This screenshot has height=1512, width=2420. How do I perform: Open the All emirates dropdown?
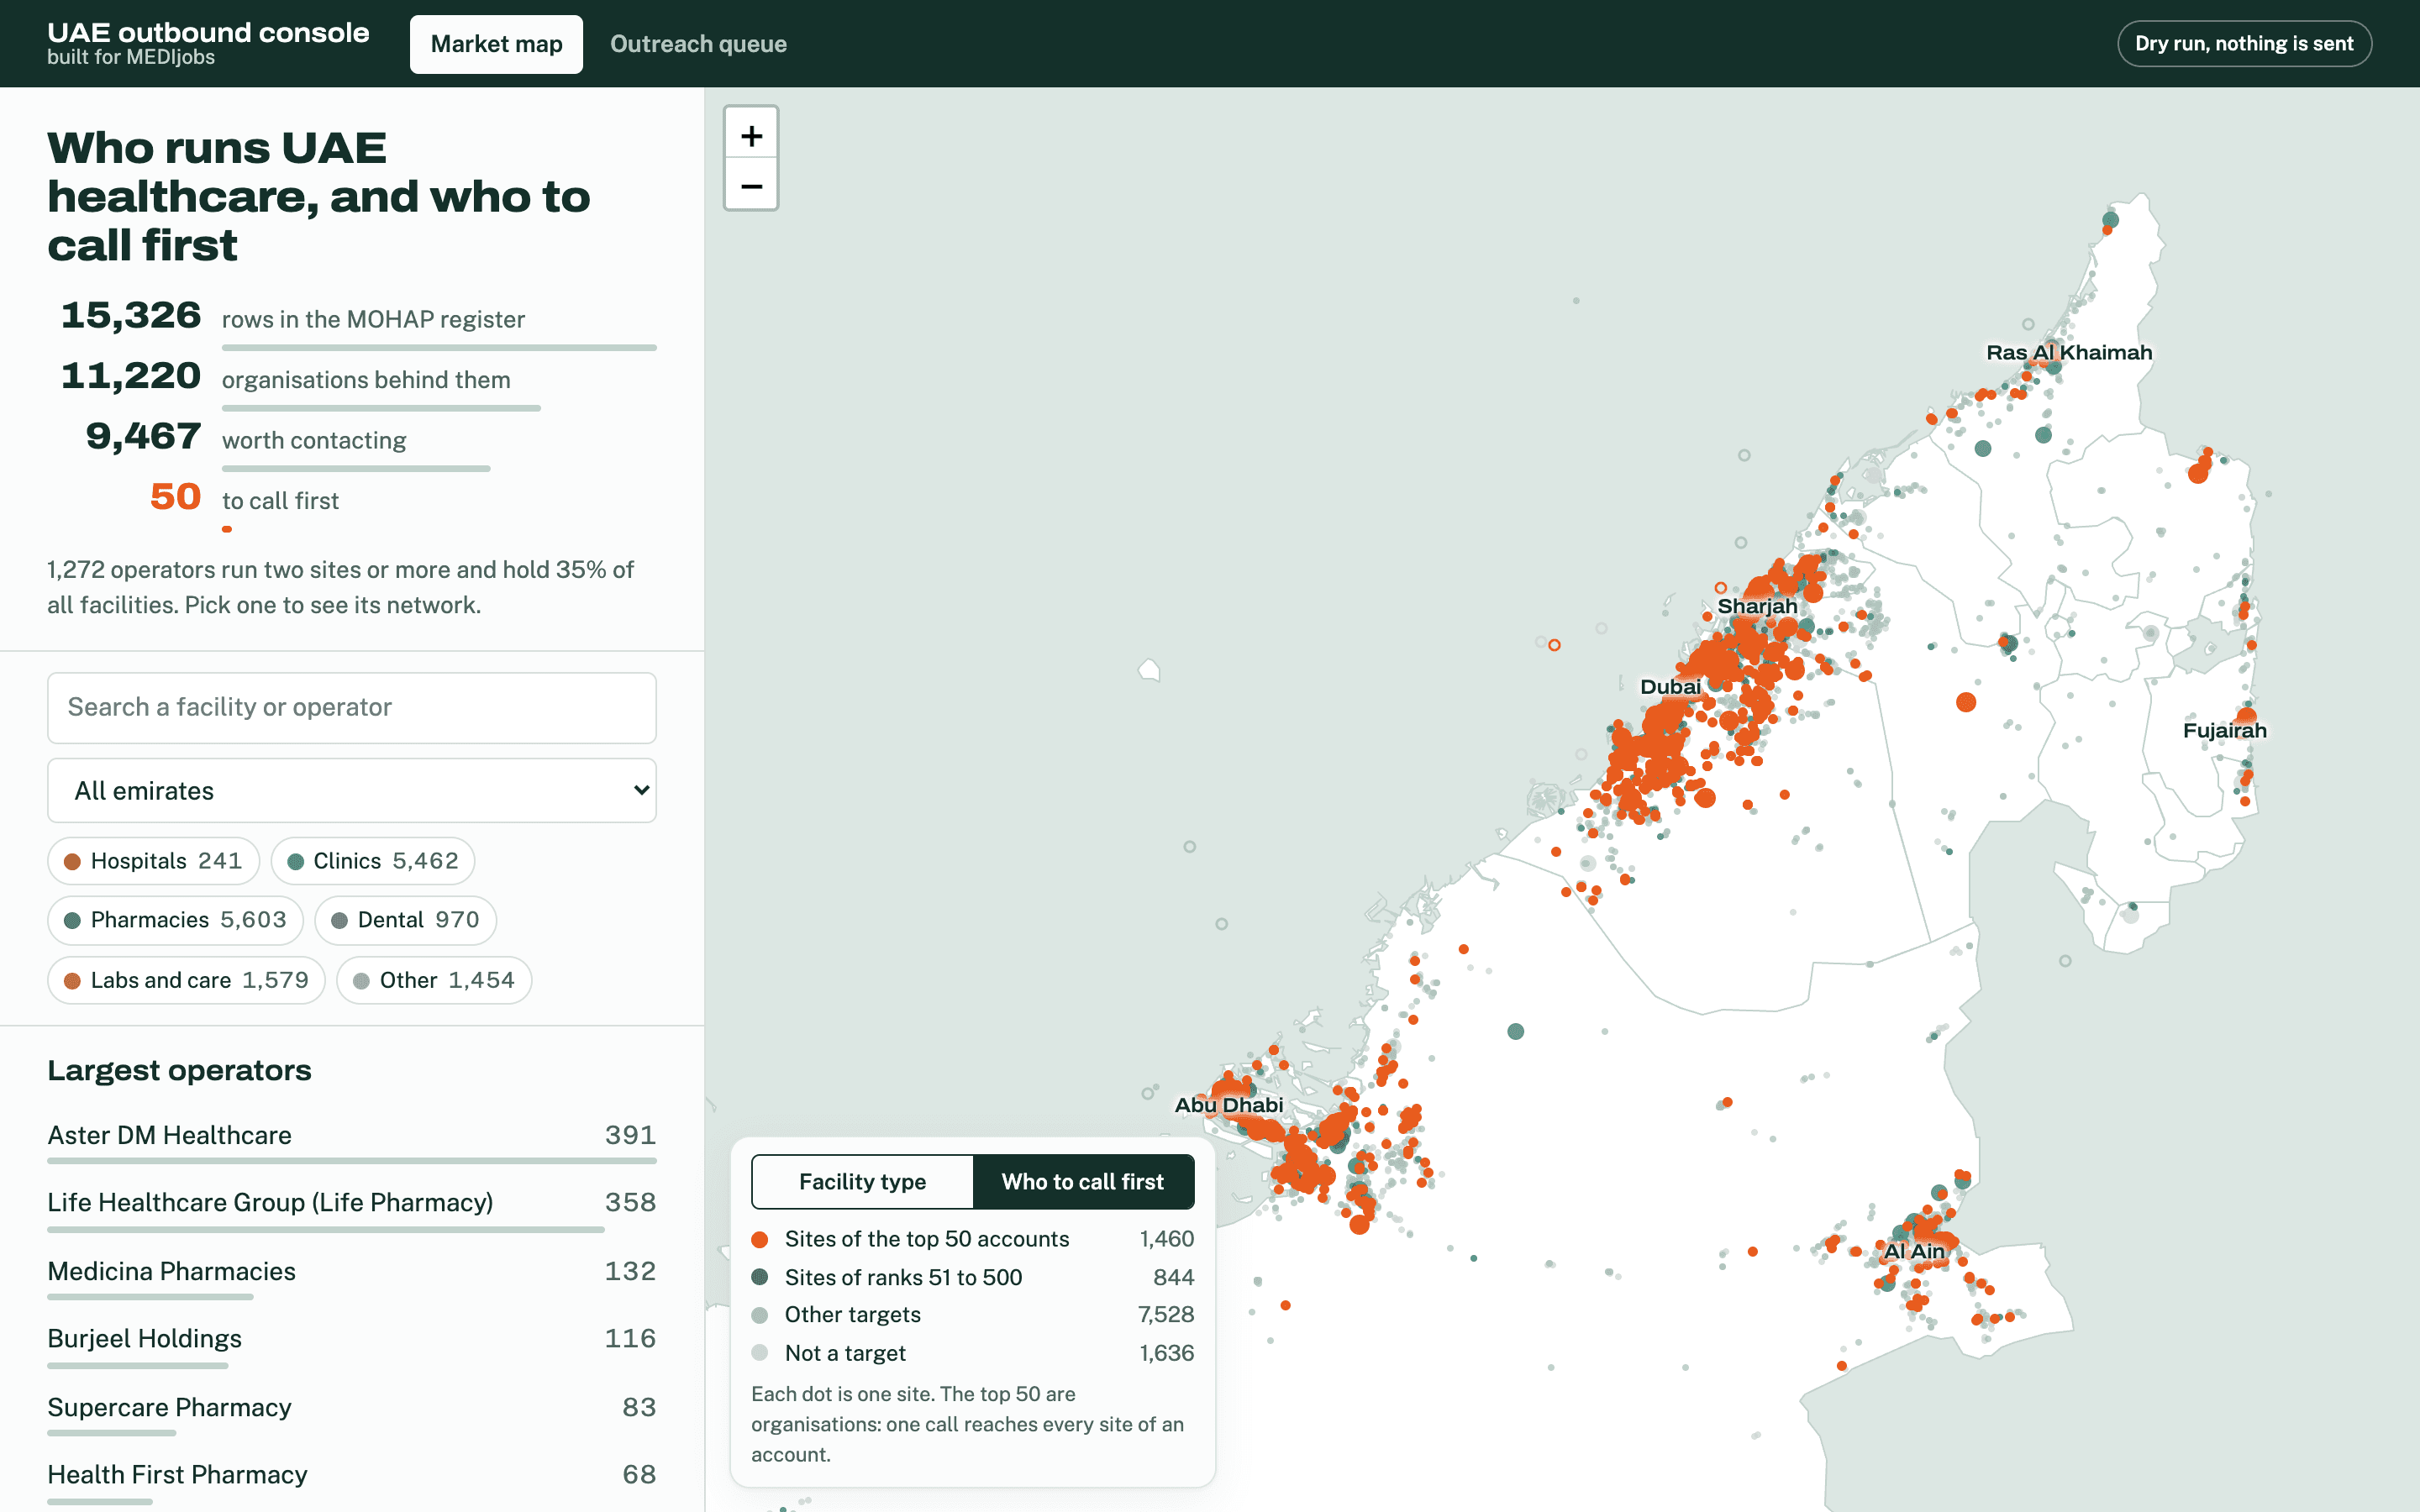tap(352, 790)
